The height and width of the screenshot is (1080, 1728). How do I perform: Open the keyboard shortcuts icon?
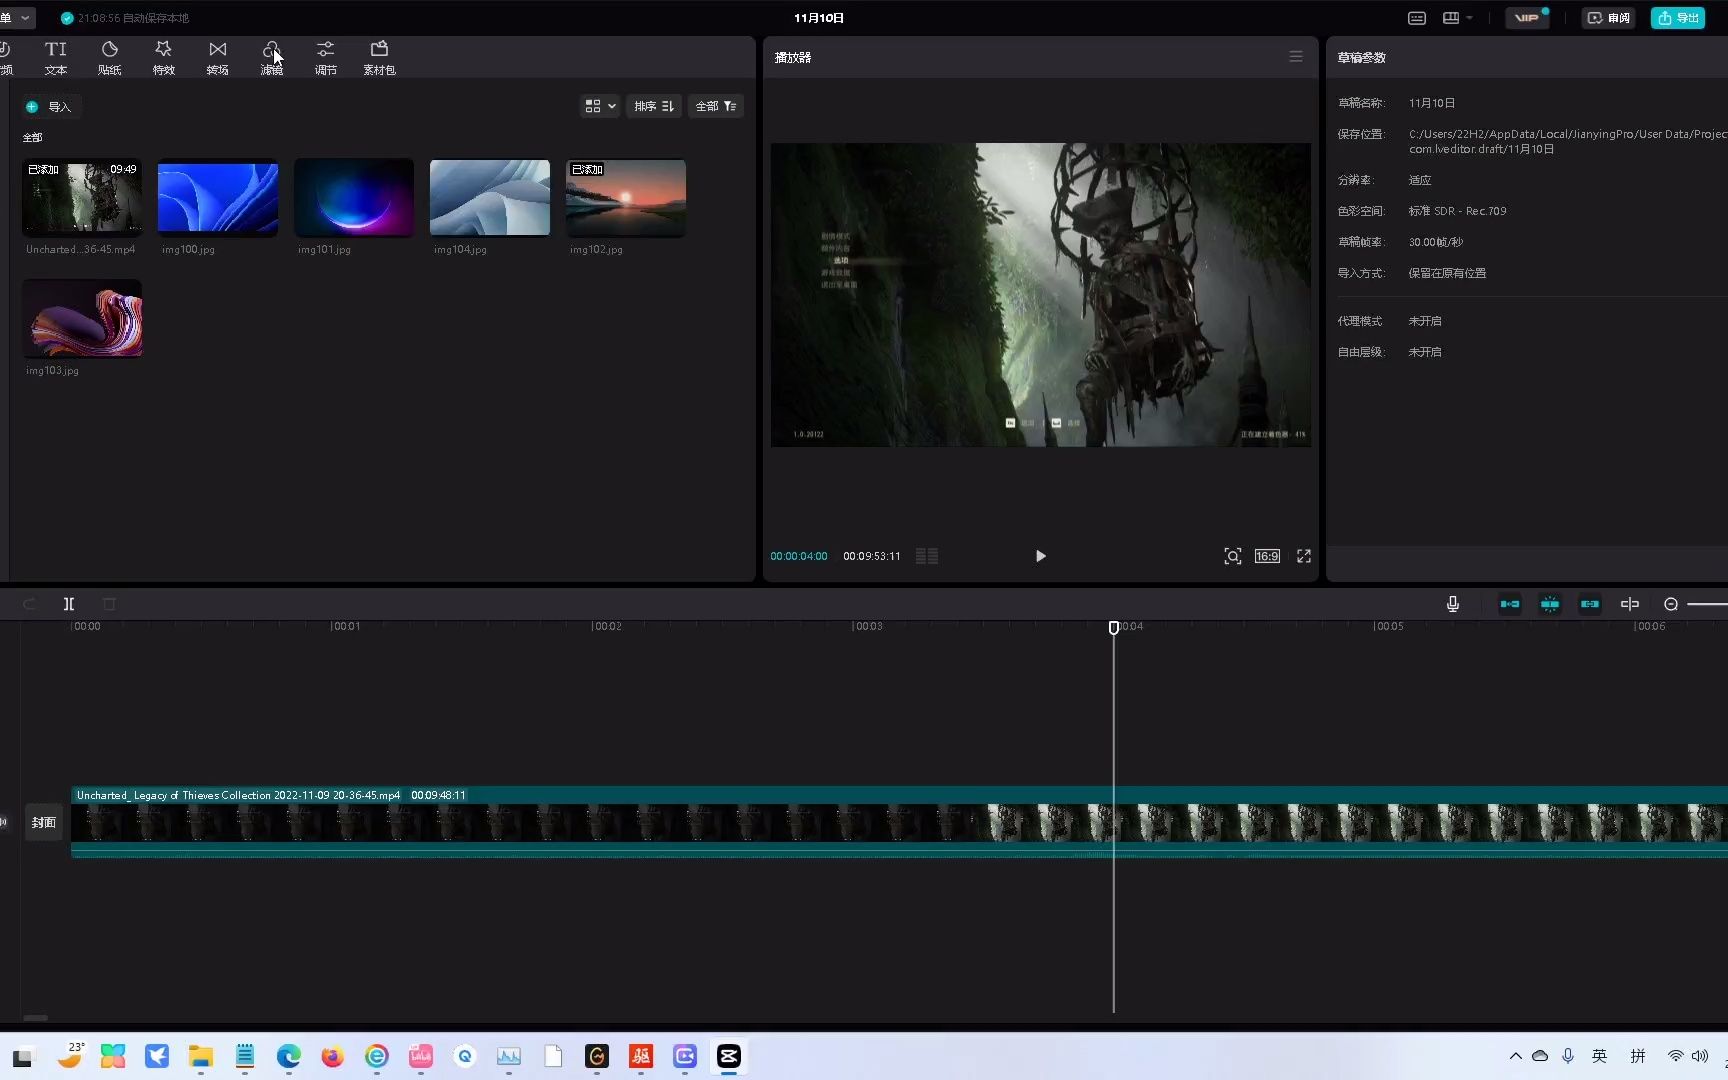(1417, 18)
